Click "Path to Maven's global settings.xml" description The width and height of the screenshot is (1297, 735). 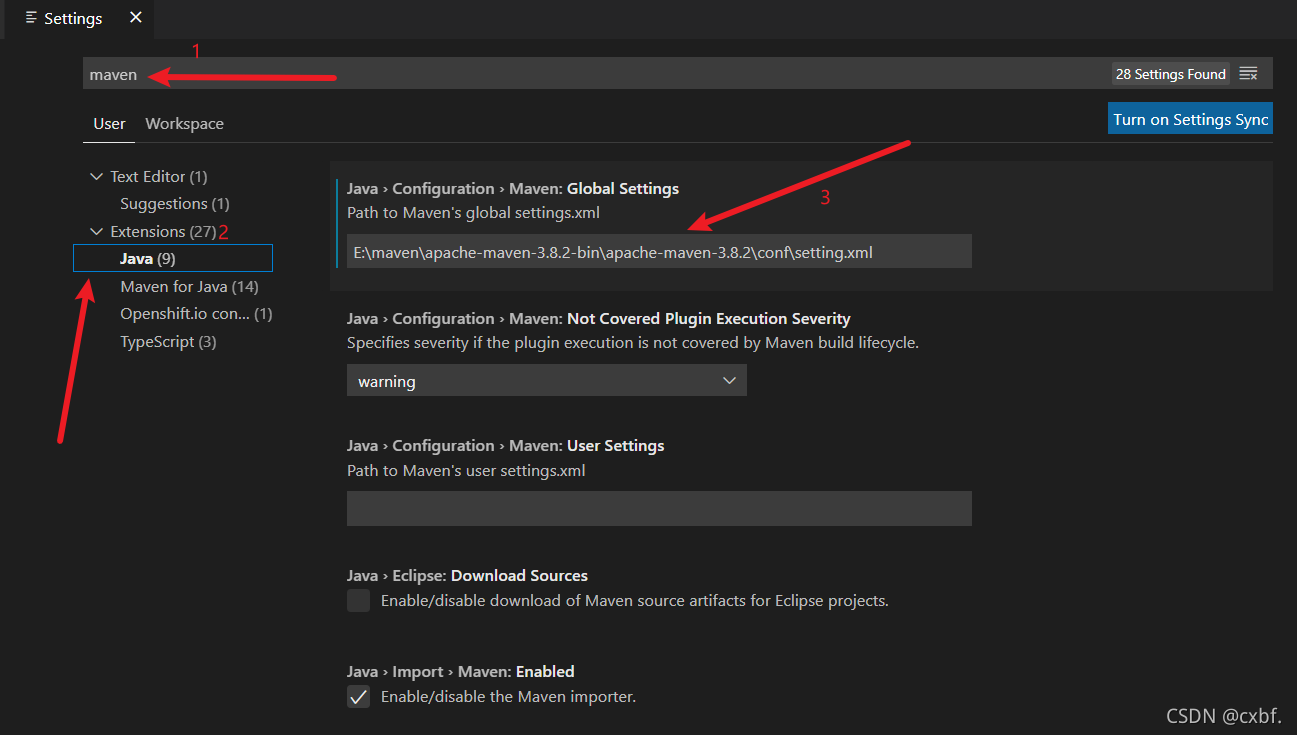pyautogui.click(x=473, y=213)
